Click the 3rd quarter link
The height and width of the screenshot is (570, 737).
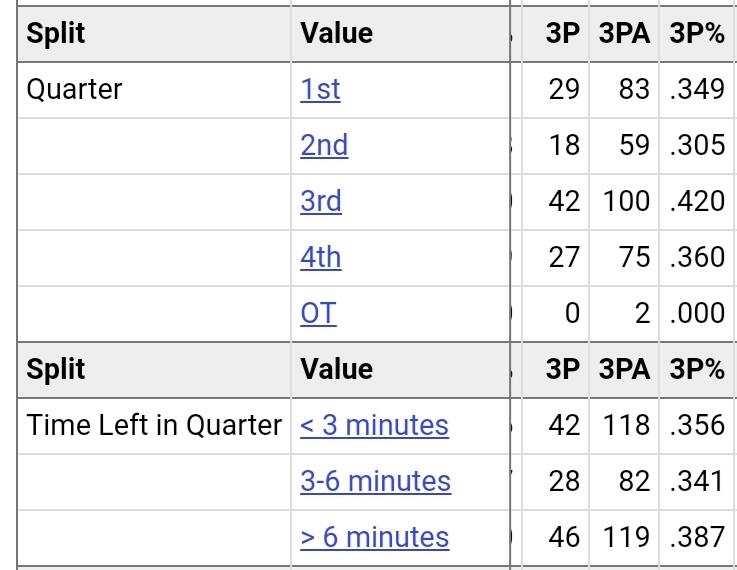click(x=321, y=201)
